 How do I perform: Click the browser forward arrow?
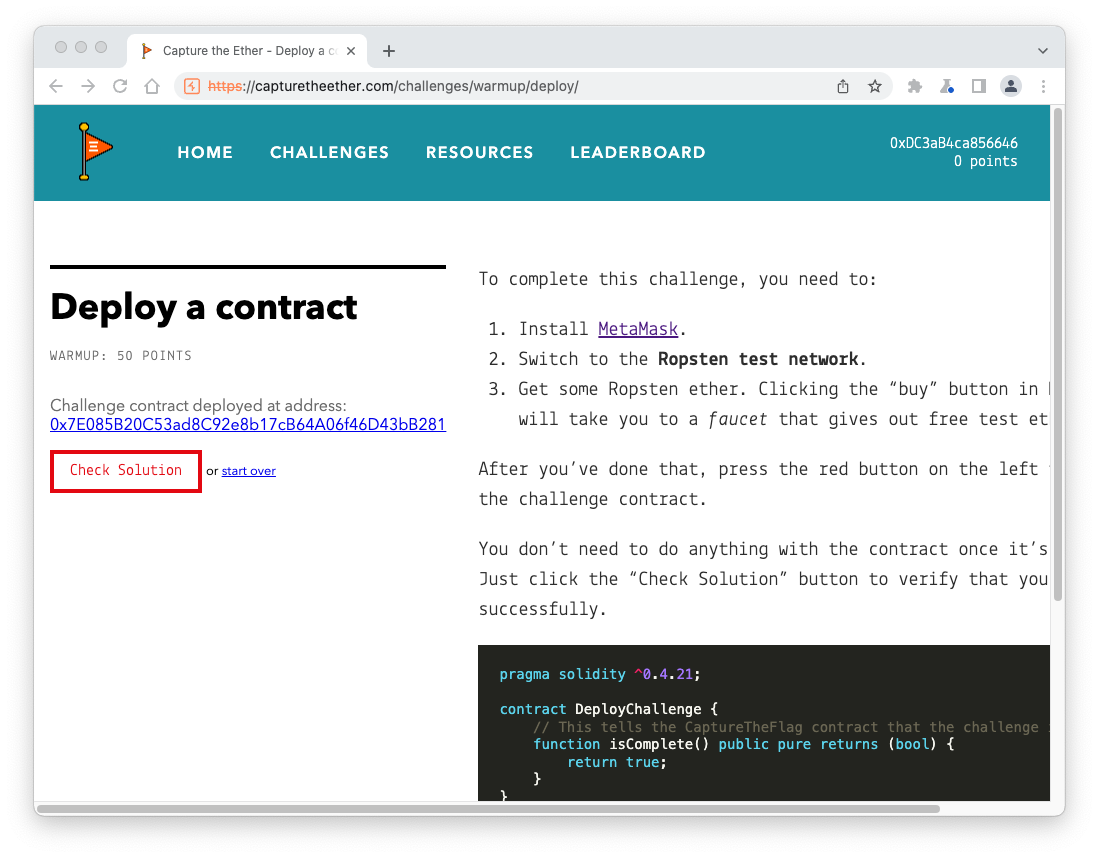click(88, 86)
